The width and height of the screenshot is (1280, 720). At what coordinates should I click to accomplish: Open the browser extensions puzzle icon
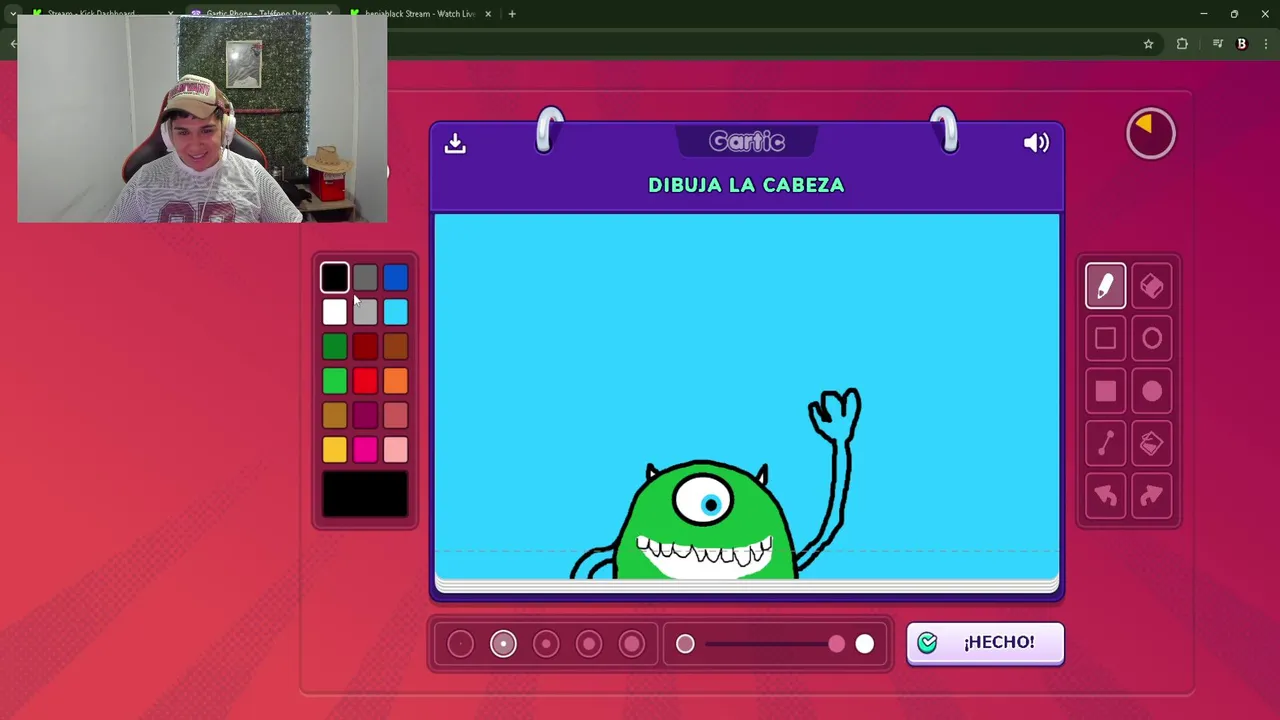tap(1182, 44)
